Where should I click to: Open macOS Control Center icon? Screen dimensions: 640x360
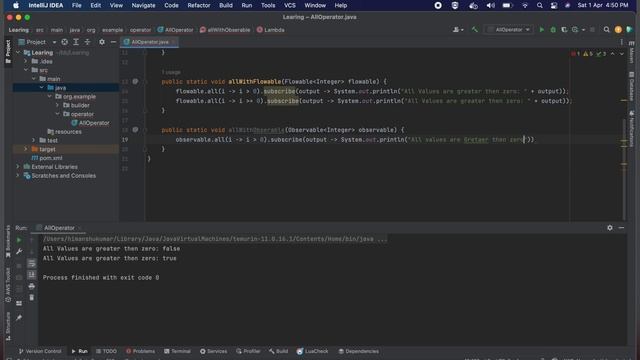coord(554,5)
